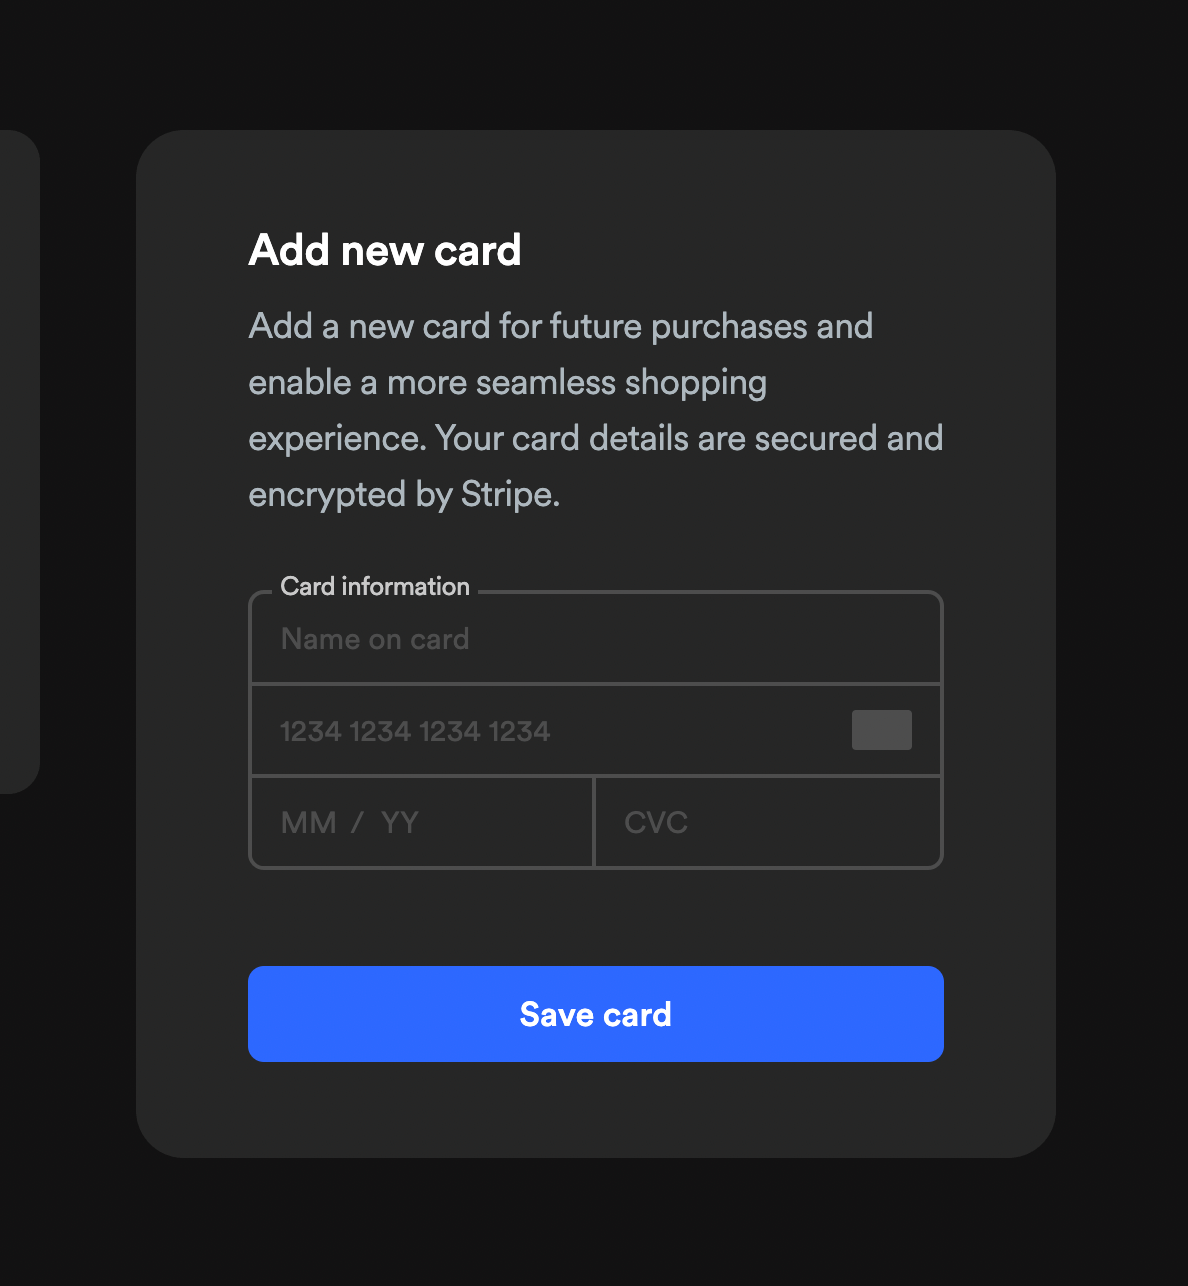The image size is (1188, 1286).
Task: Click the word "Stripe" in description
Action: click(507, 495)
